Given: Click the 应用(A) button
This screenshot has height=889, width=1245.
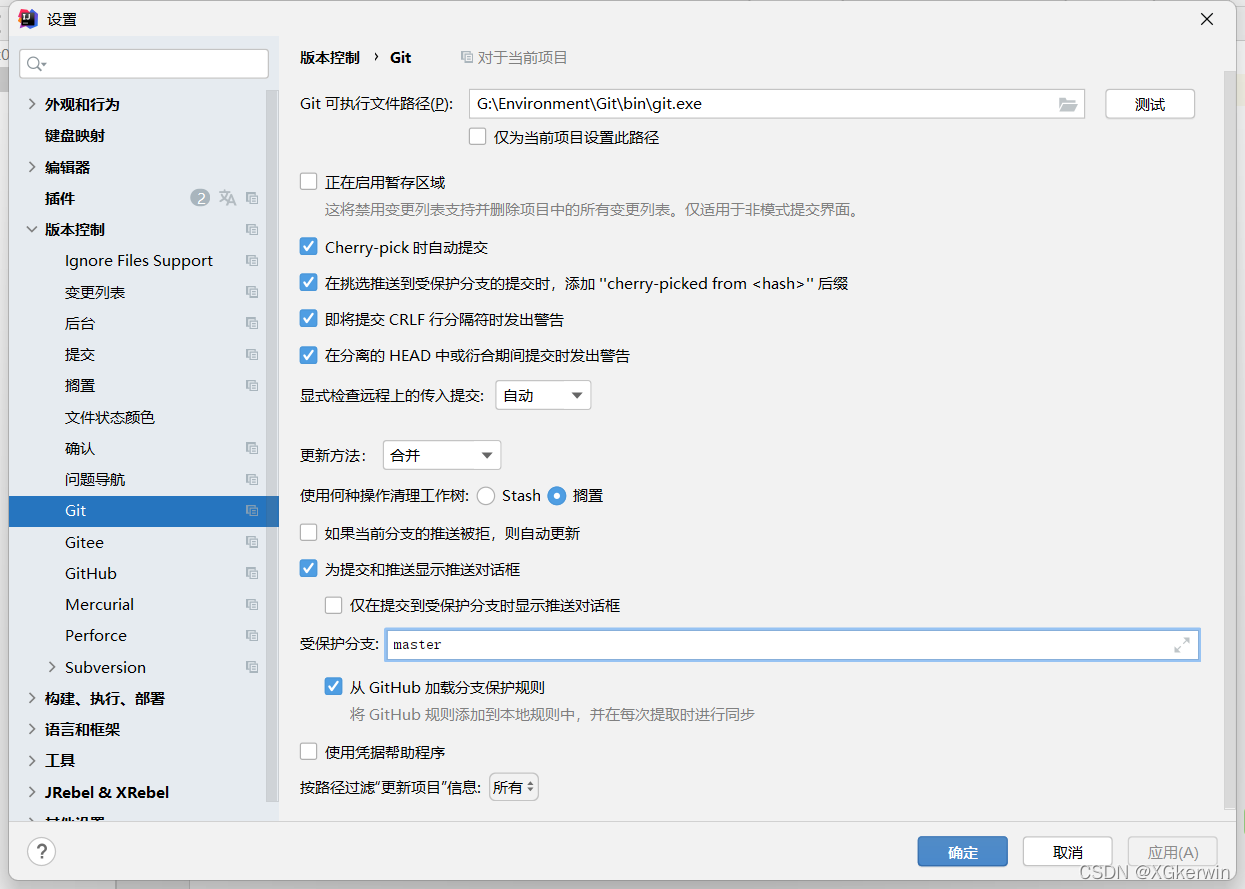Looking at the screenshot, I should coord(1173,852).
